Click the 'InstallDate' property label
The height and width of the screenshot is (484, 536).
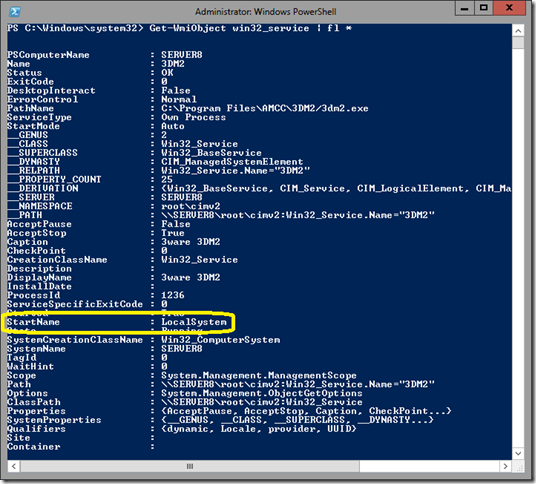point(39,286)
